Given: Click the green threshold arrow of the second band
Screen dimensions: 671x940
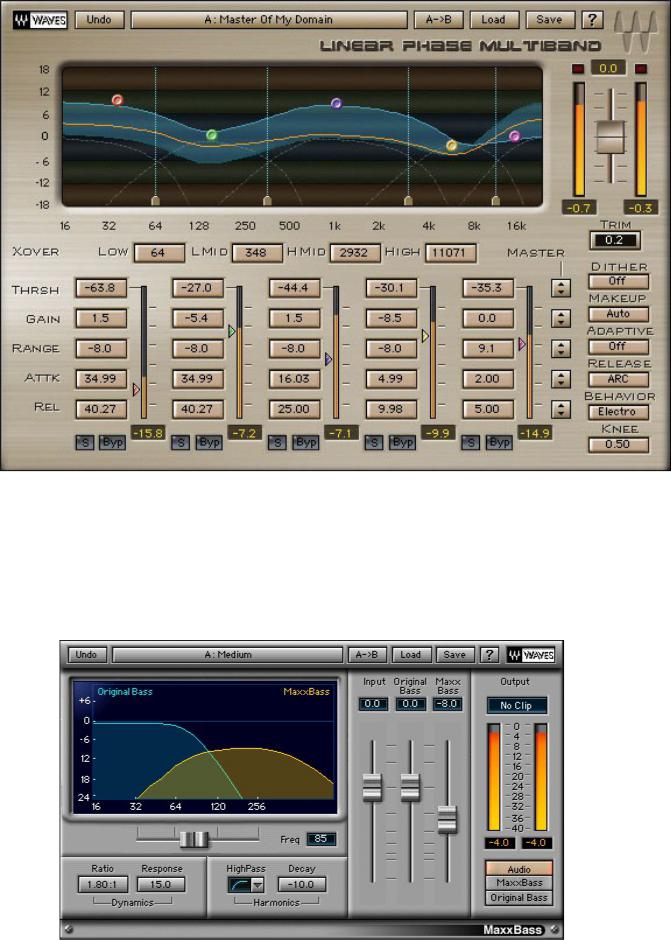Looking at the screenshot, I should 232,331.
